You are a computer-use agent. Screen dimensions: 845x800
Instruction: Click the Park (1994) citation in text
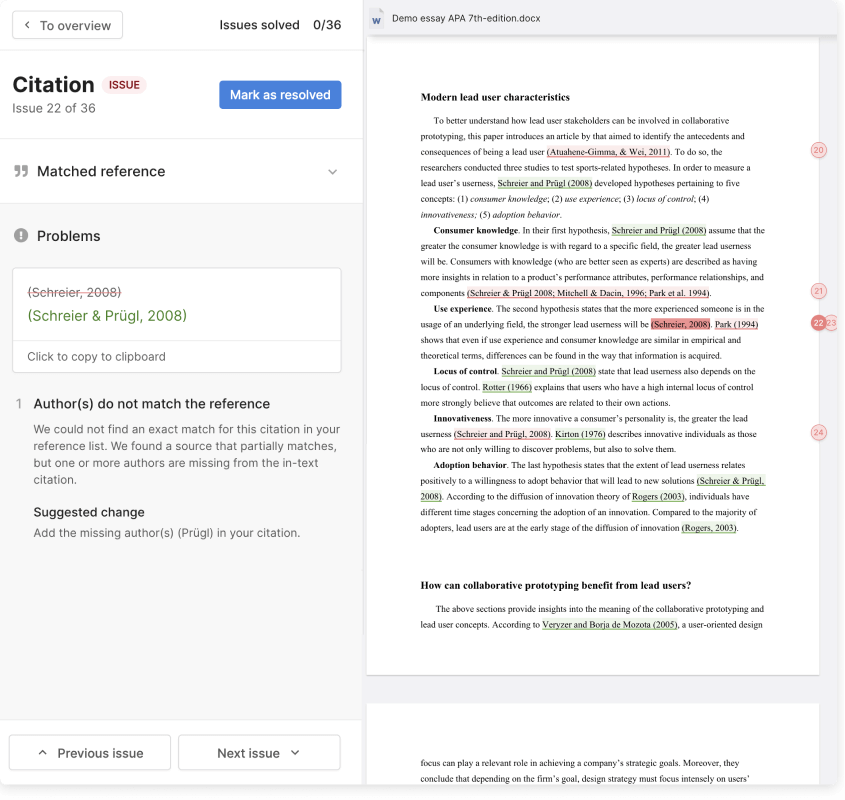[737, 325]
